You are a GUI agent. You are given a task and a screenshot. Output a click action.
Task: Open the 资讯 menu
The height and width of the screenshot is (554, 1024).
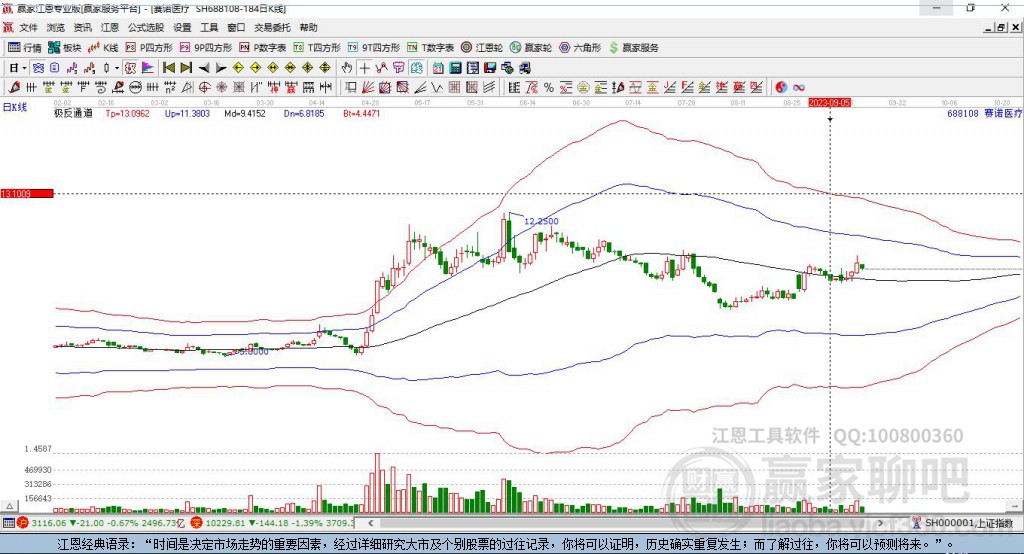click(82, 27)
